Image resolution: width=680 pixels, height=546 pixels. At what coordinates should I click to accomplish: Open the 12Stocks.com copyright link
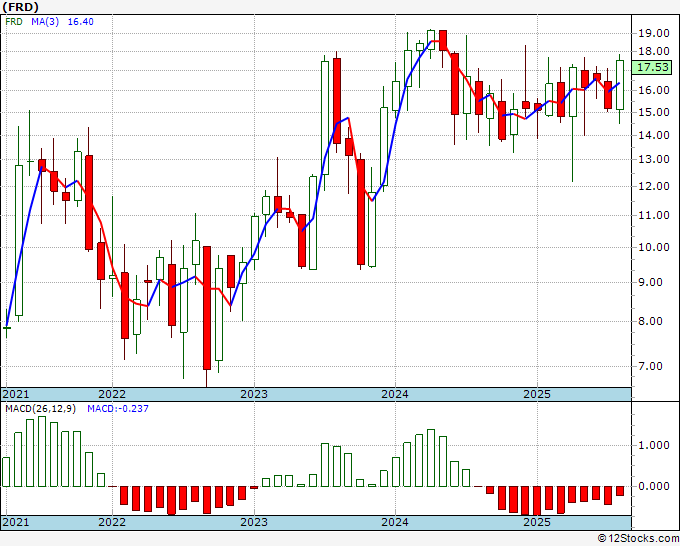click(638, 539)
